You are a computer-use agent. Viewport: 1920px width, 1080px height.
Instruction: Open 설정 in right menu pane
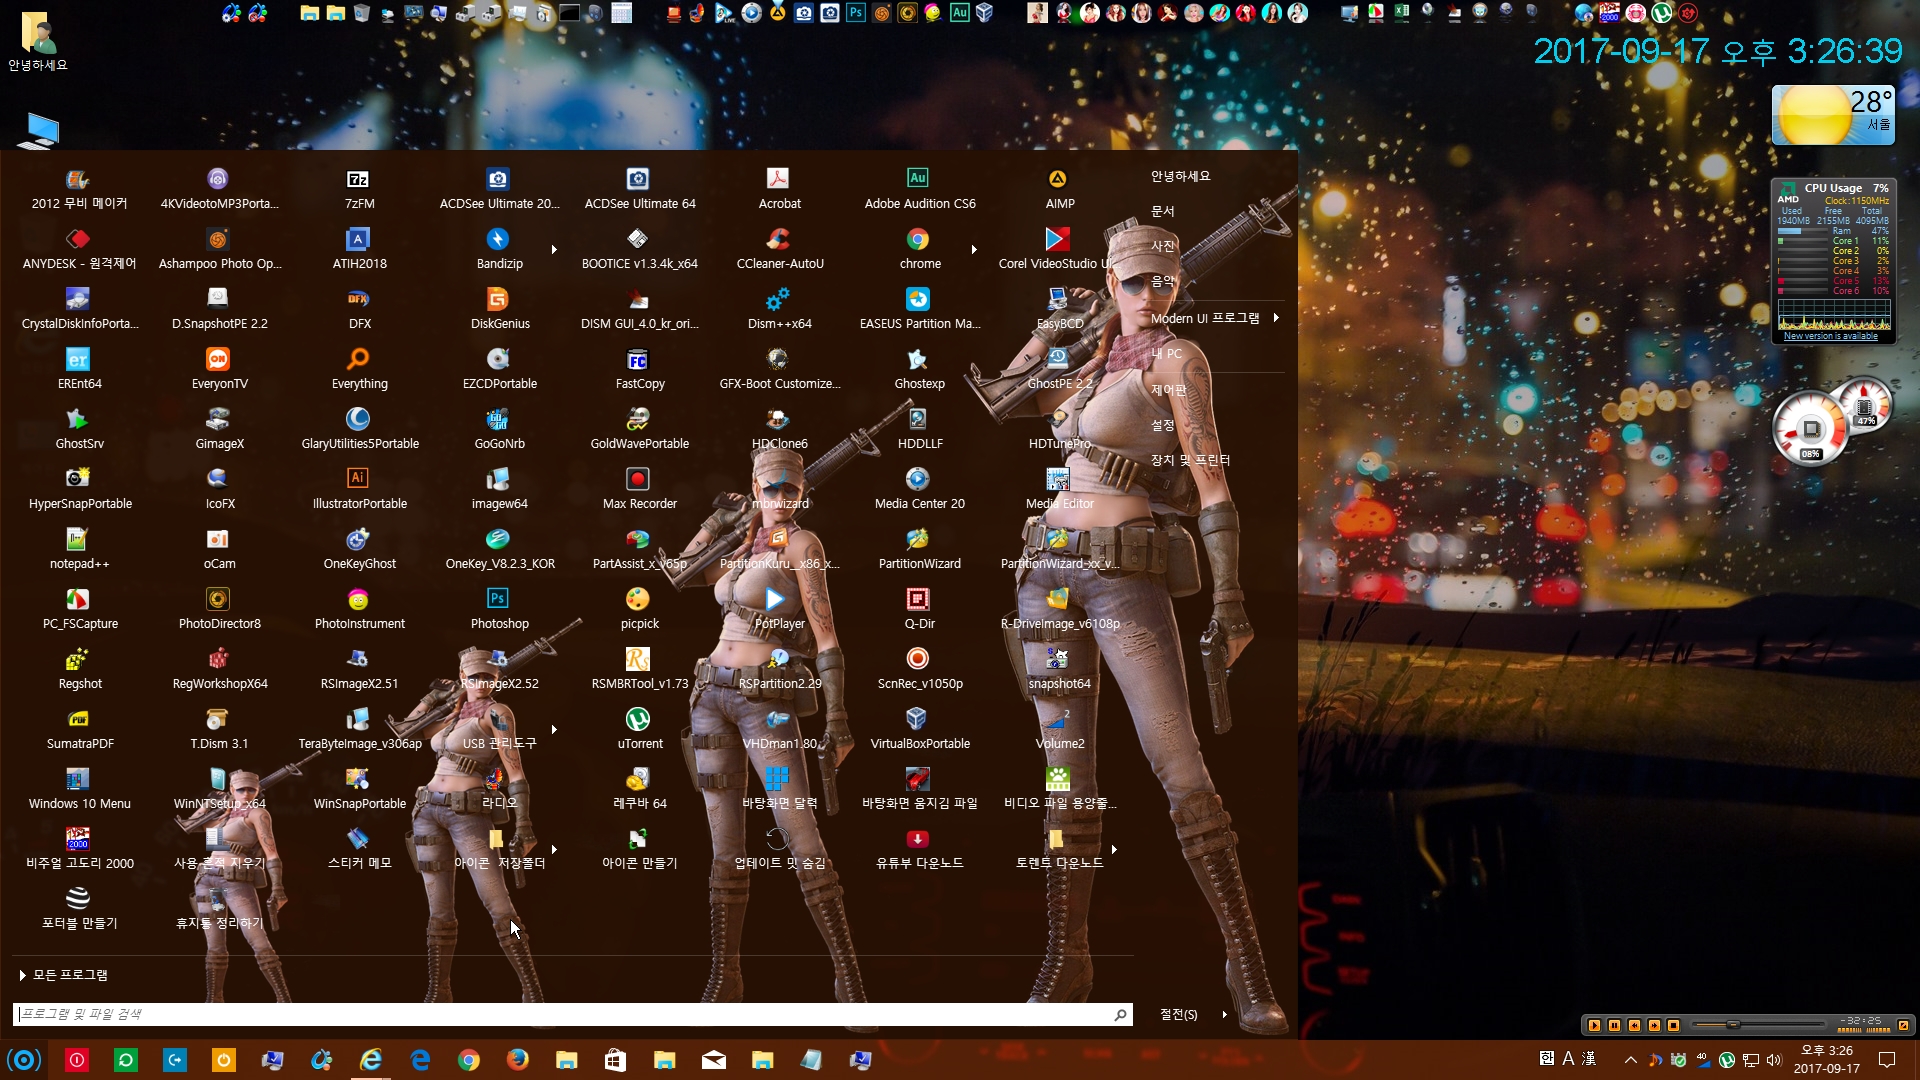click(1163, 425)
